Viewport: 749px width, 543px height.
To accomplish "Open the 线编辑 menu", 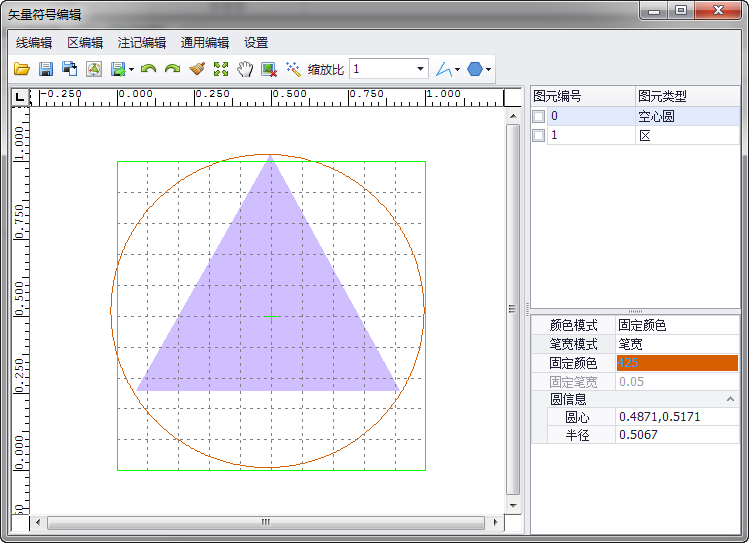I will pyautogui.click(x=34, y=43).
